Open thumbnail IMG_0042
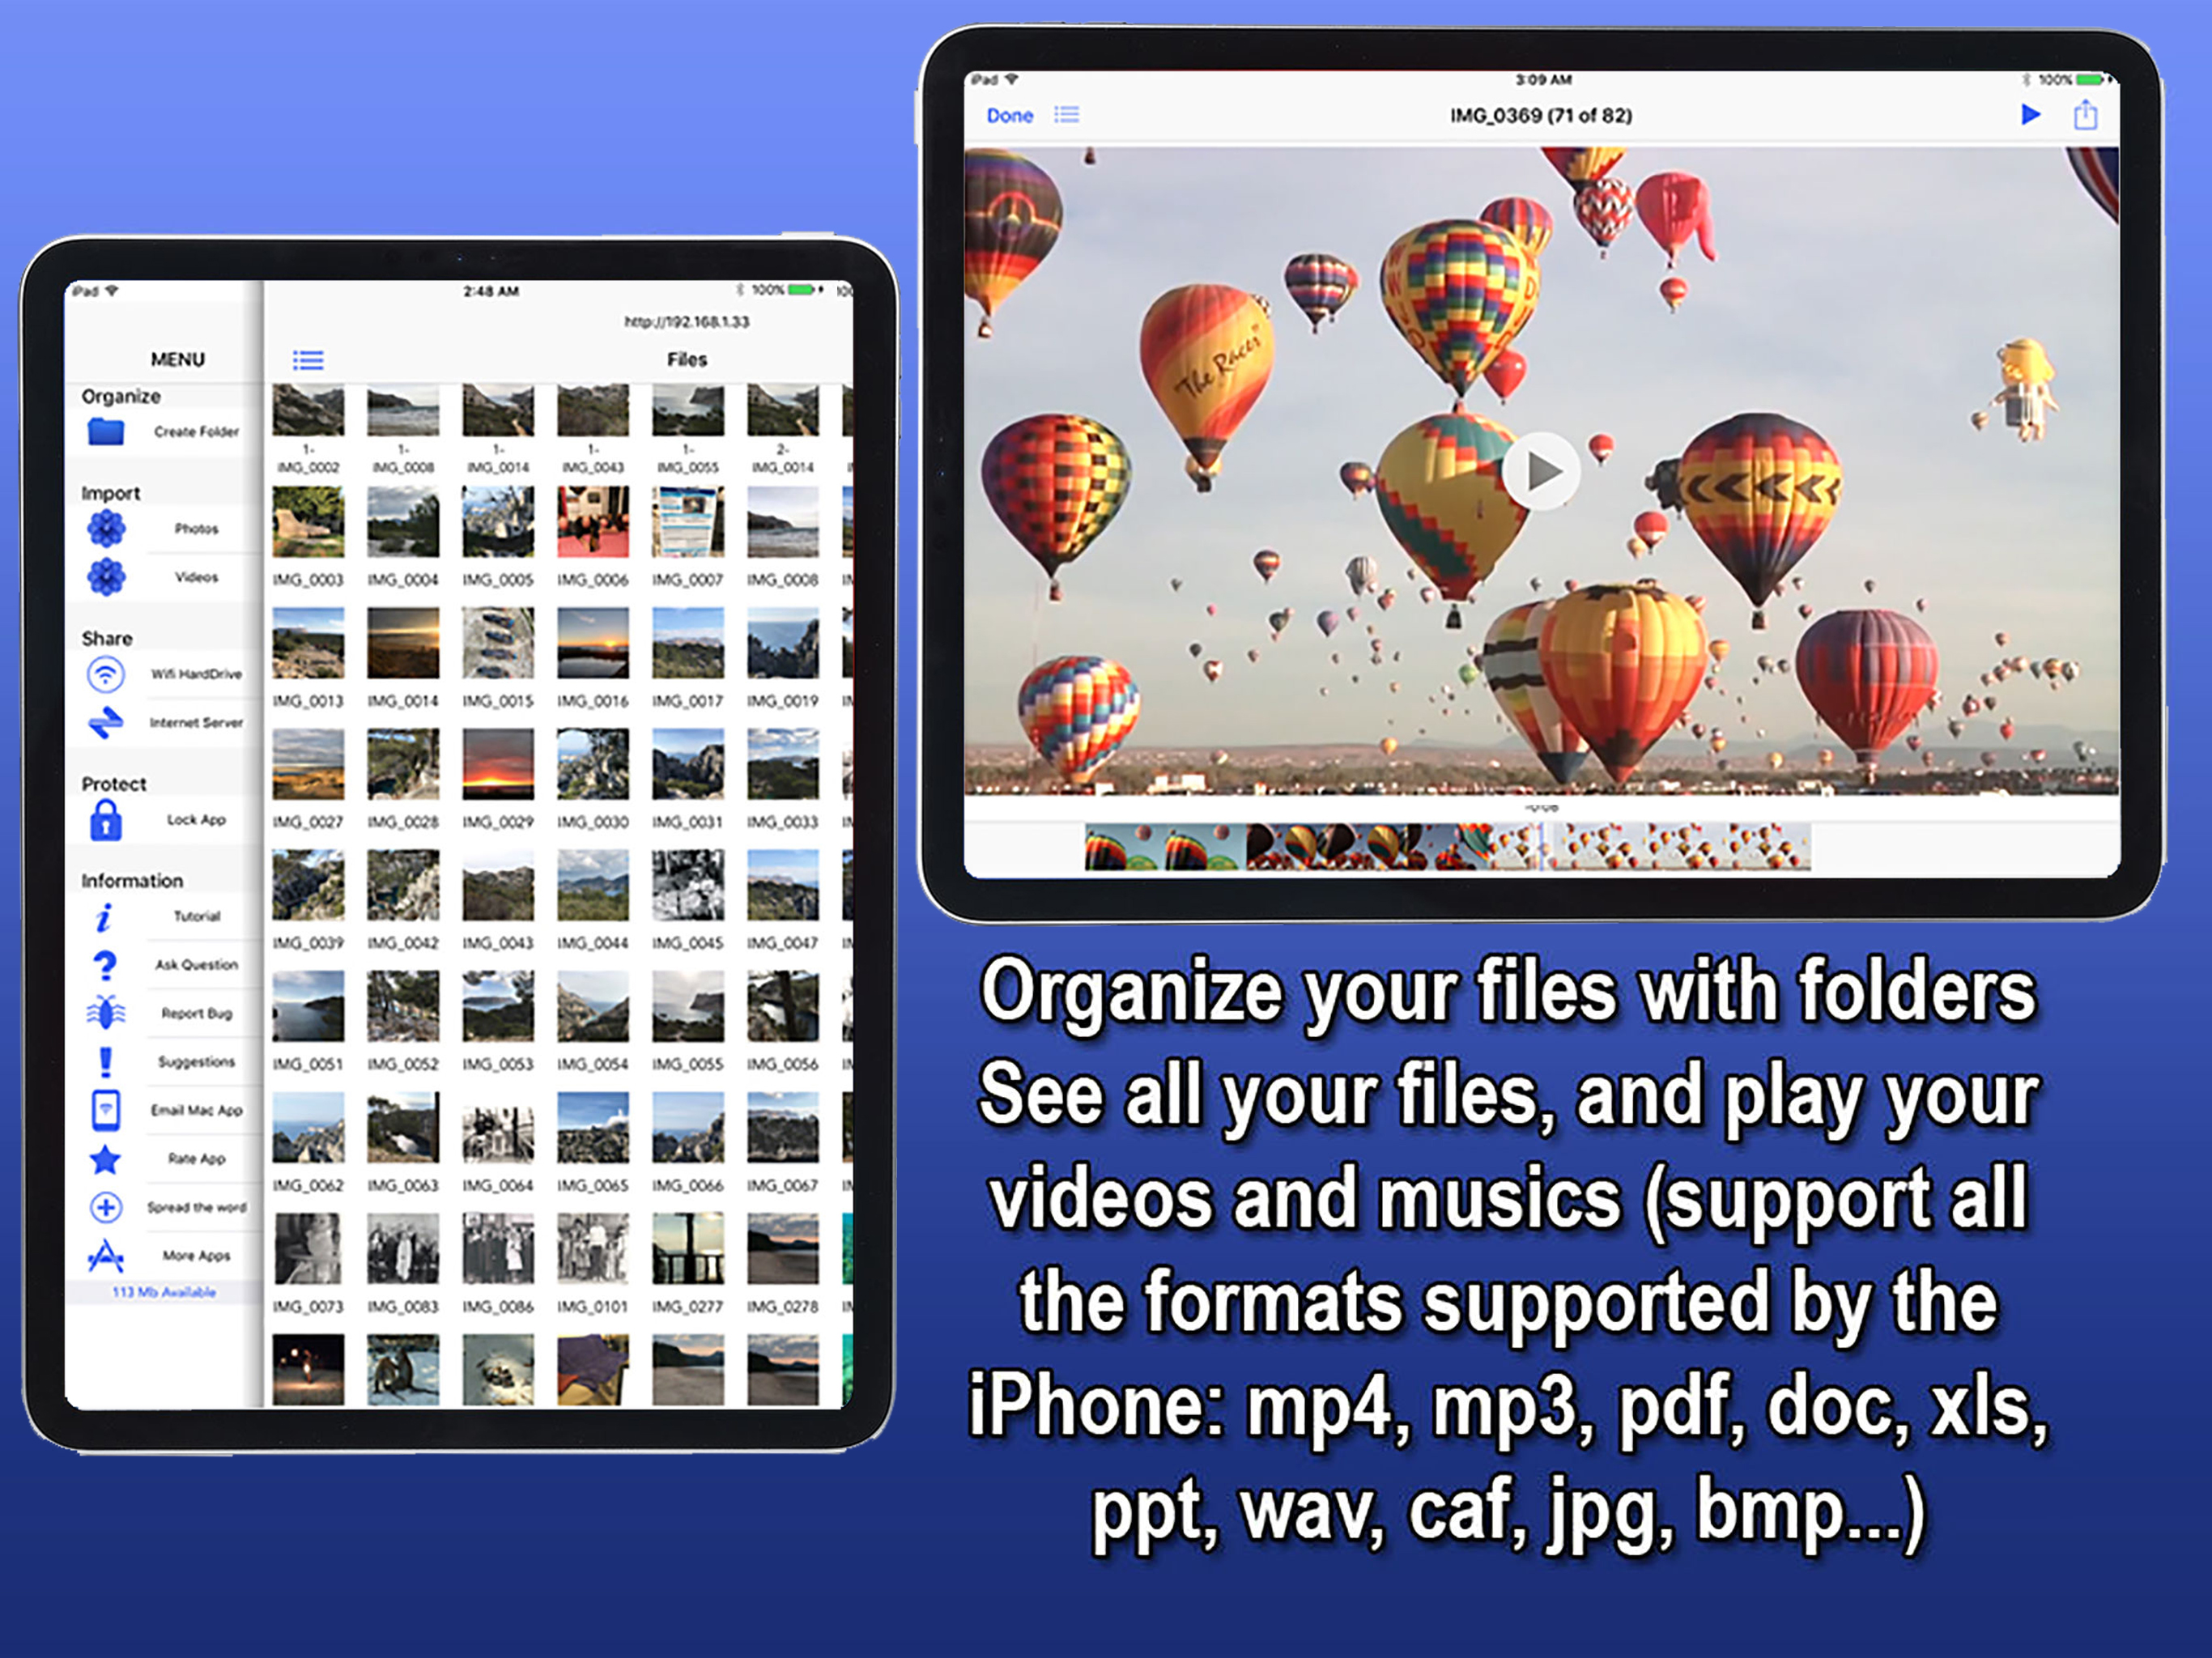 (x=403, y=885)
